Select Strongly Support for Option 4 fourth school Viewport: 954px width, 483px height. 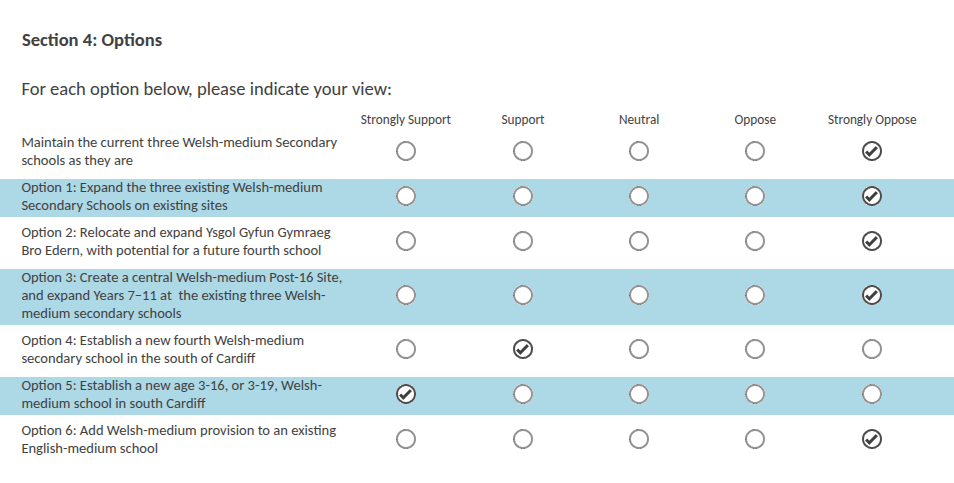[406, 349]
